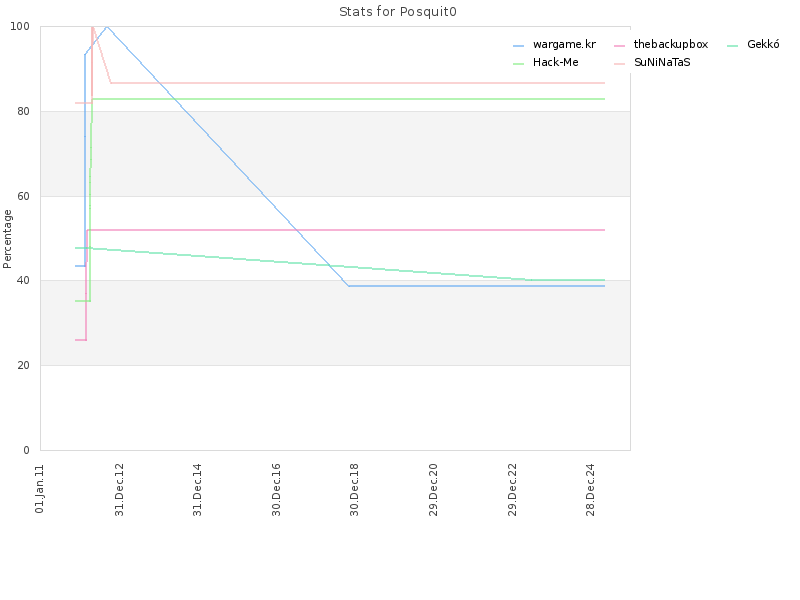Select the 29.Dec.20 axis date label
This screenshot has height=600, width=800.
(x=433, y=490)
